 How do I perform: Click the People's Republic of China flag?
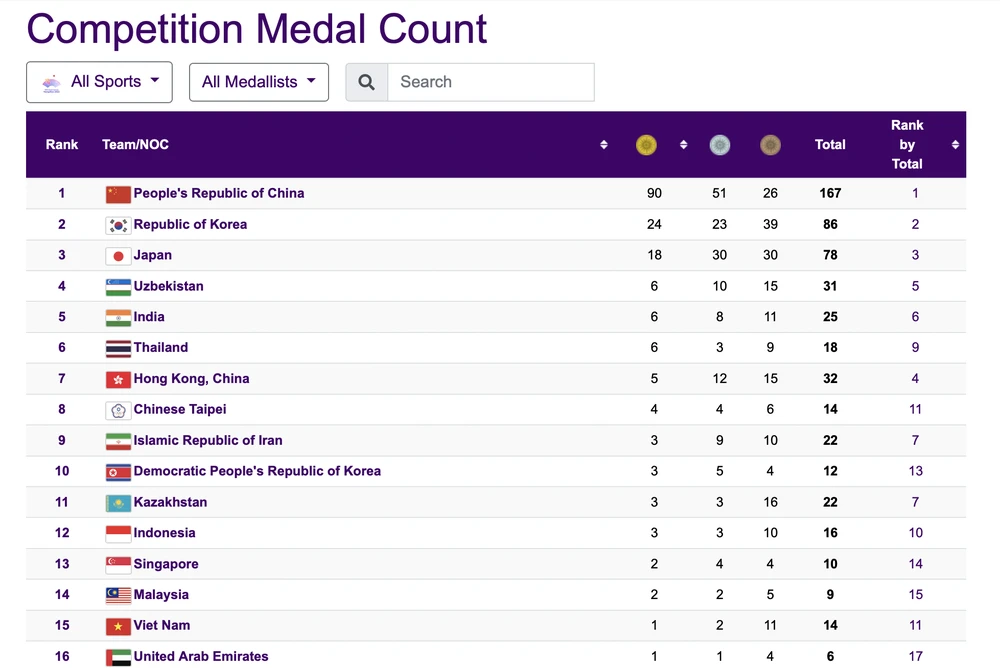118,194
